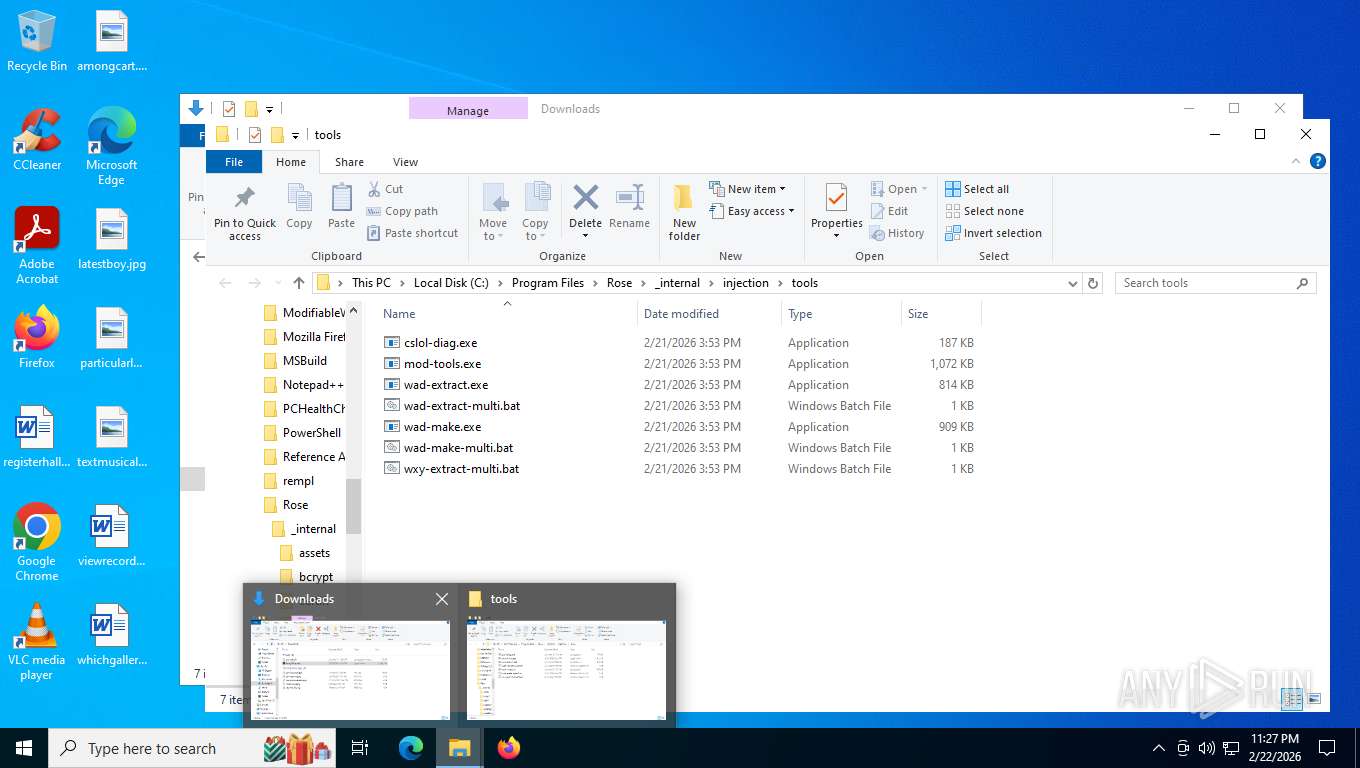Create a New folder

[x=684, y=213]
